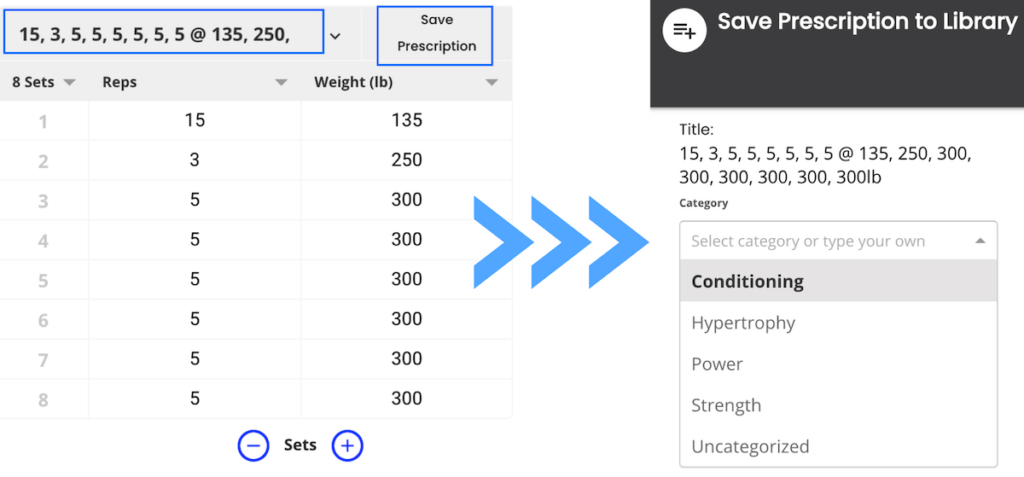Click the reps cell in set 8
Viewport: 1024px width, 477px height.
click(x=195, y=398)
